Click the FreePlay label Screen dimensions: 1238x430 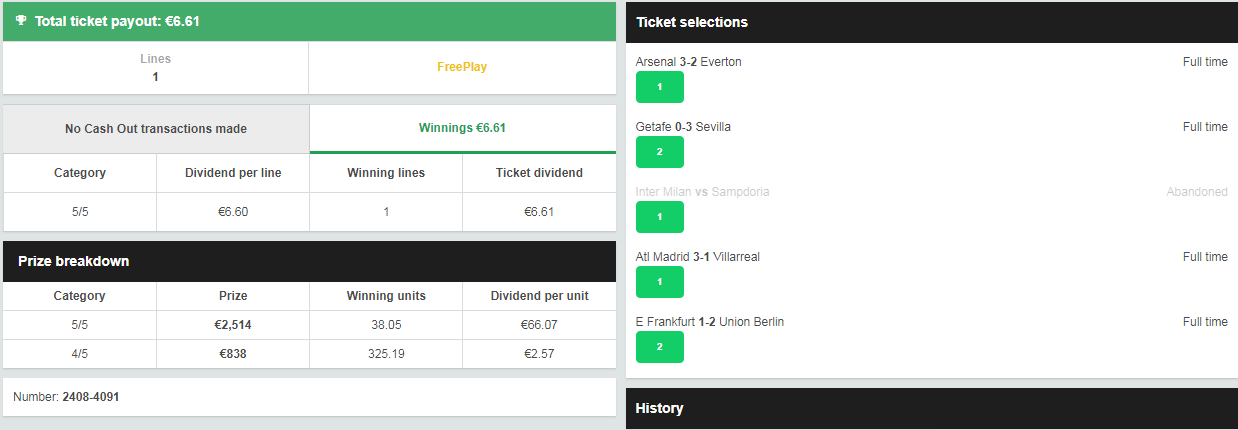pos(462,67)
